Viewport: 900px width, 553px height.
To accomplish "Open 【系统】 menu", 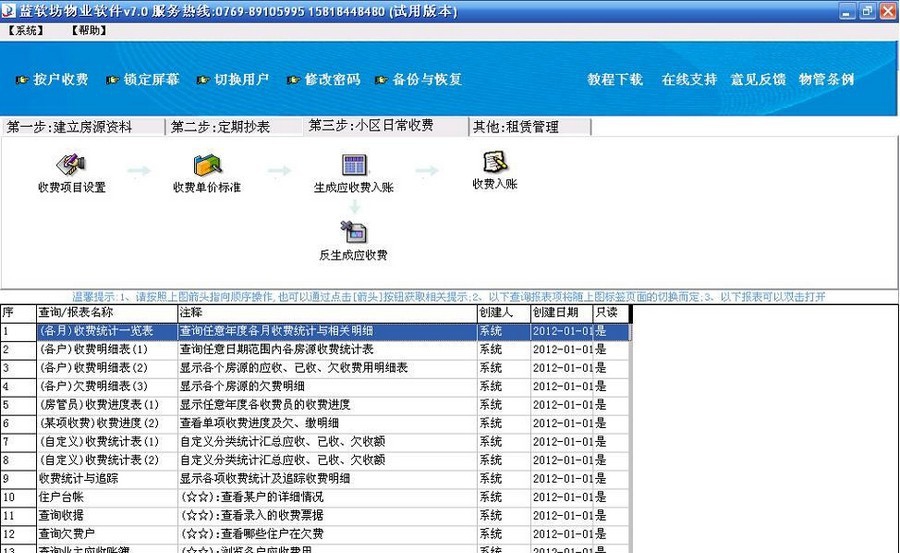I will pos(25,30).
